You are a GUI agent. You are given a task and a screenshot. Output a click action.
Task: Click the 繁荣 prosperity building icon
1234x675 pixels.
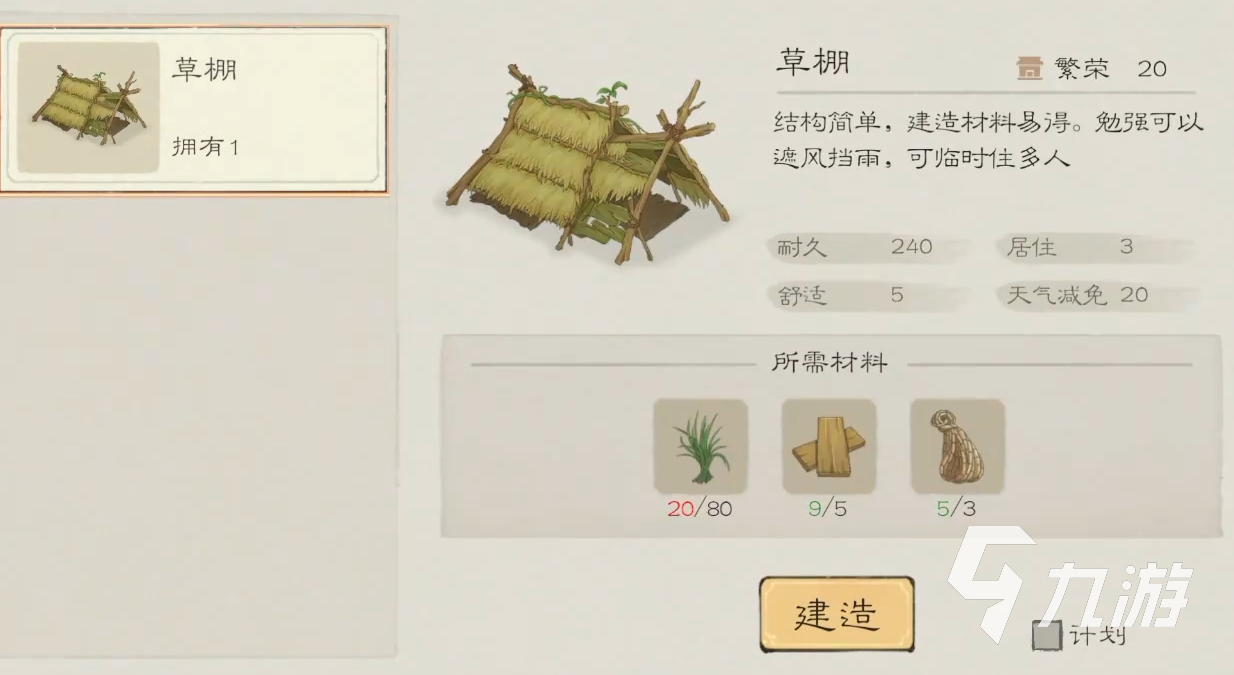point(1029,68)
